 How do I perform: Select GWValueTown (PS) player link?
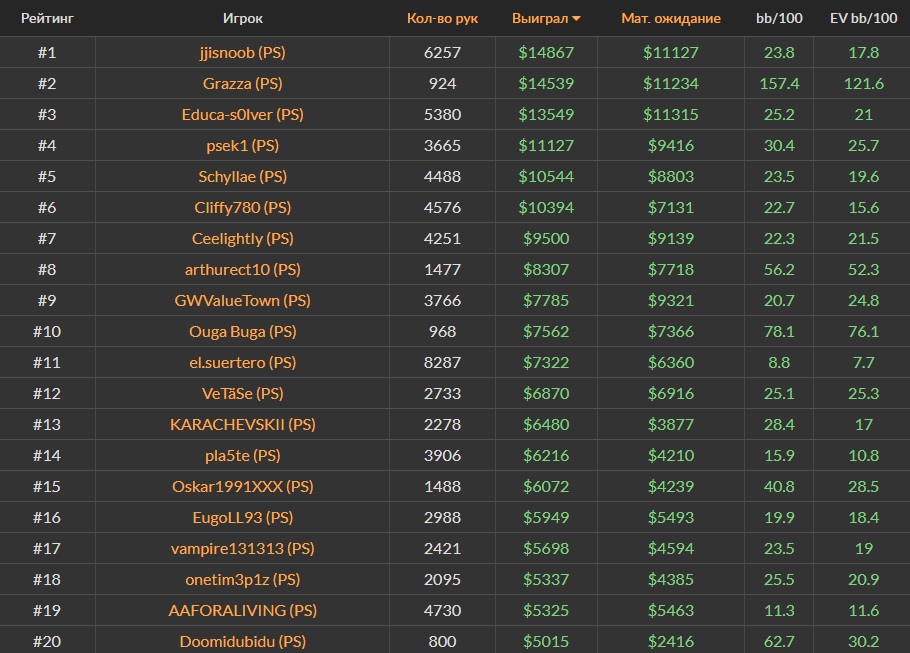tap(243, 301)
